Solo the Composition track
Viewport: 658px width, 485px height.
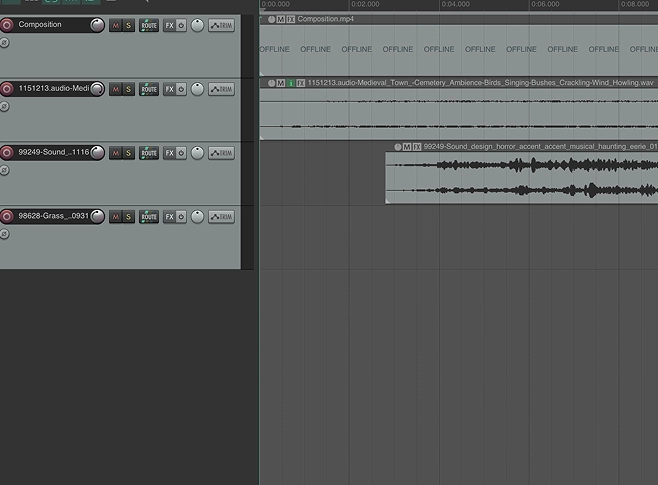coord(128,26)
